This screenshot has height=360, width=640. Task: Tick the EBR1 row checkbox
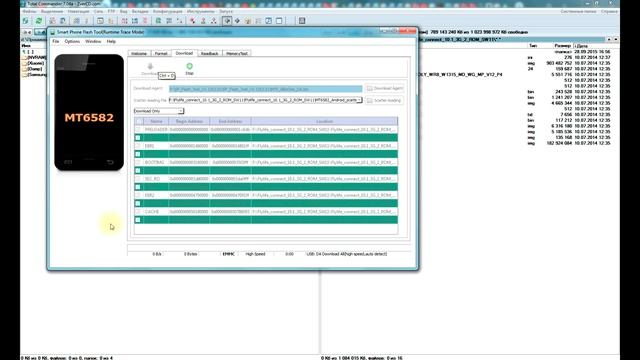(138, 146)
